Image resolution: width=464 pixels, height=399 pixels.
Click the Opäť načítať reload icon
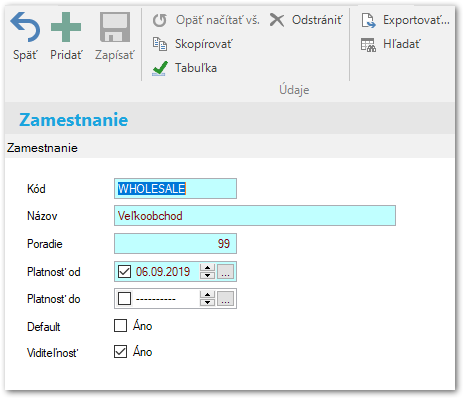point(160,20)
